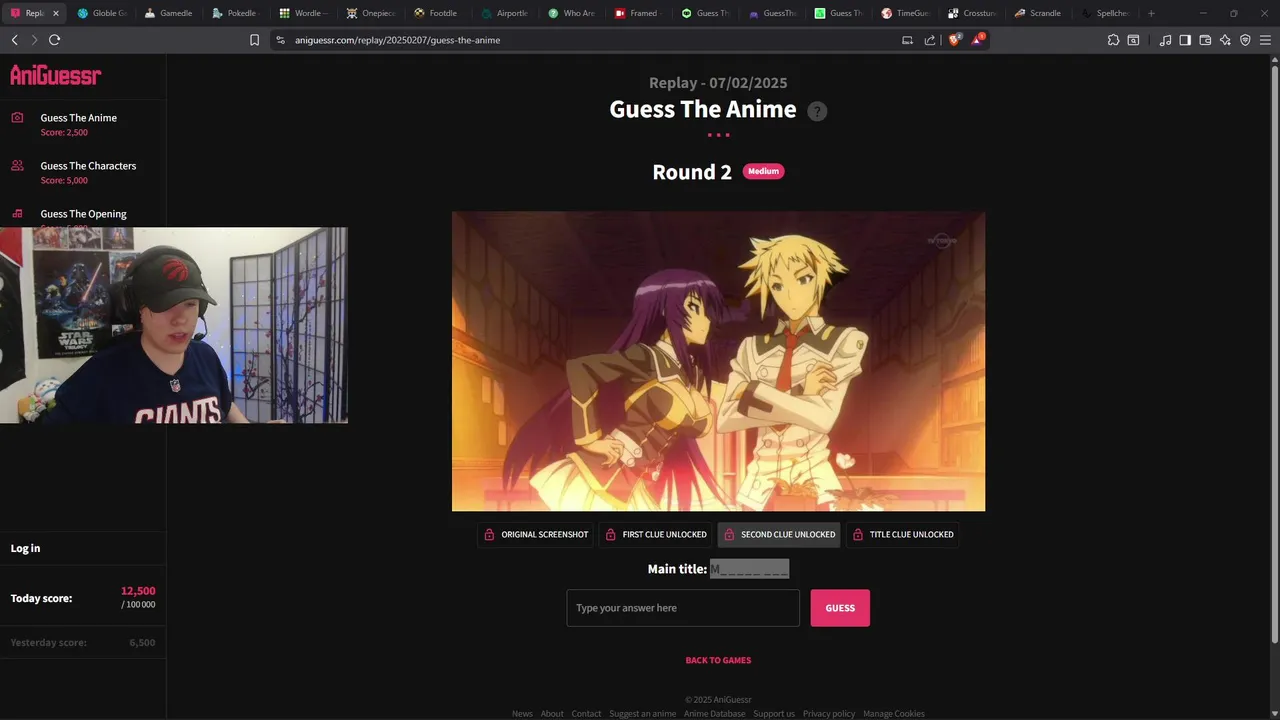Screen dimensions: 1280x720
Task: Reload the current page
Action: (x=54, y=40)
